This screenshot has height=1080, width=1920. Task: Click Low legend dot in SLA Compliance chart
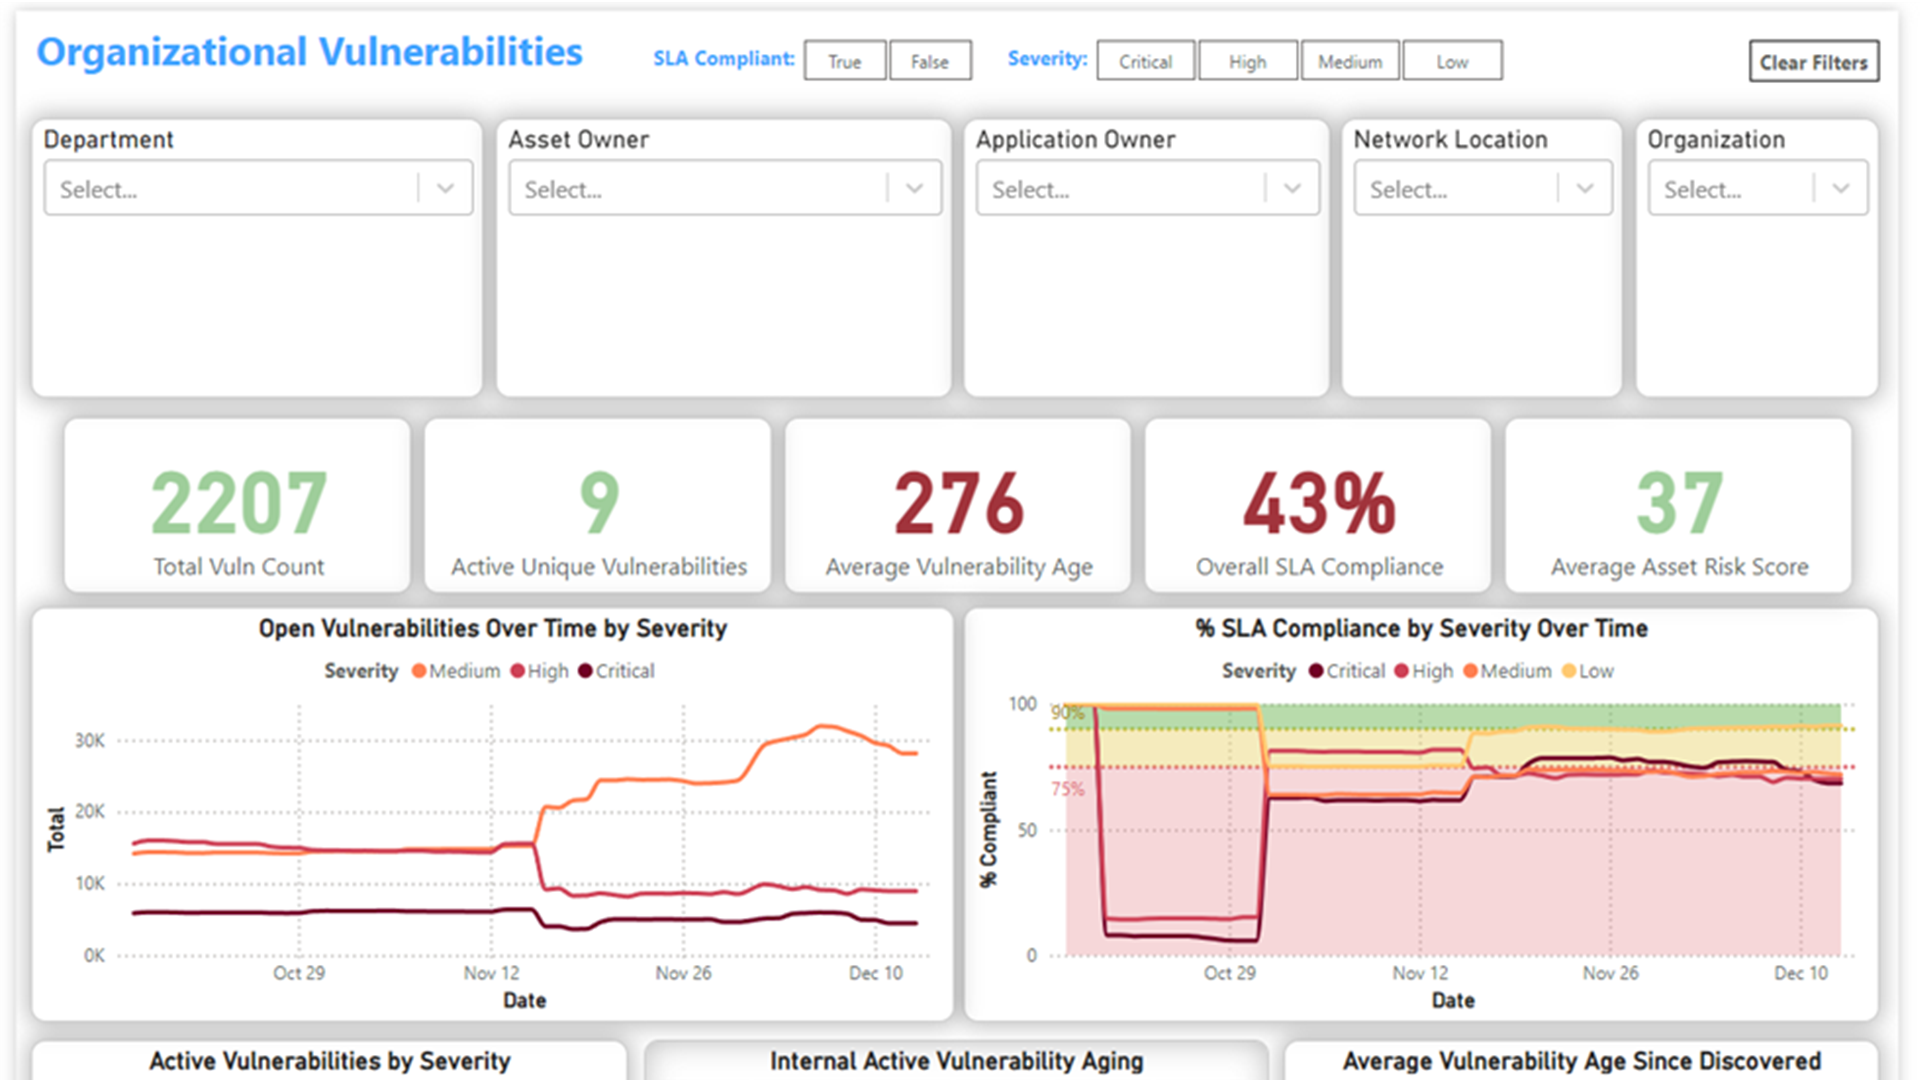tap(1569, 671)
